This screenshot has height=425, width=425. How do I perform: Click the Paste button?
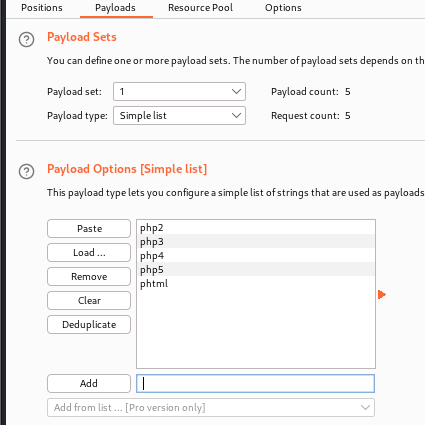coord(89,229)
